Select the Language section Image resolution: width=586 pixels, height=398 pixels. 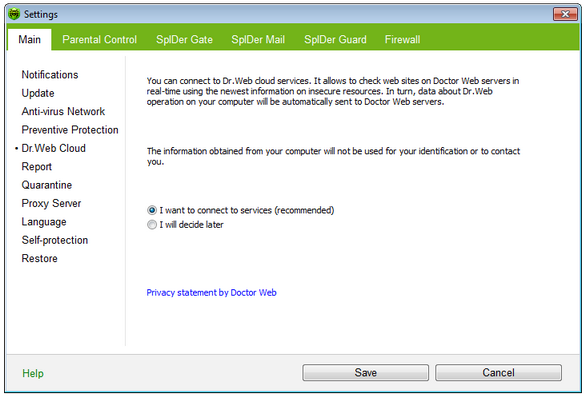tap(44, 222)
